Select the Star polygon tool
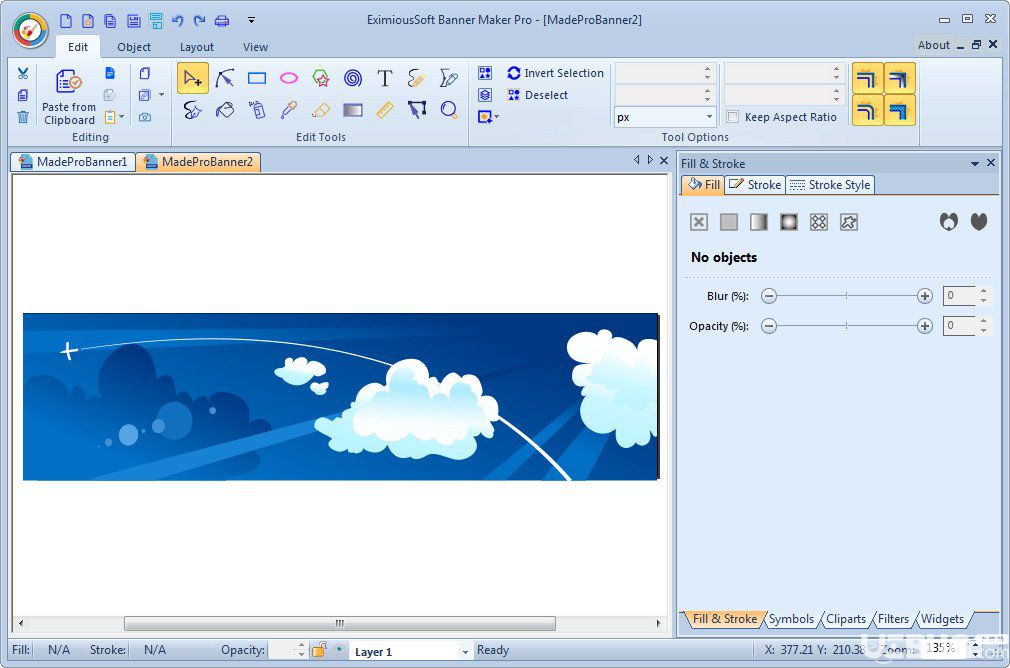1010x668 pixels. [321, 79]
